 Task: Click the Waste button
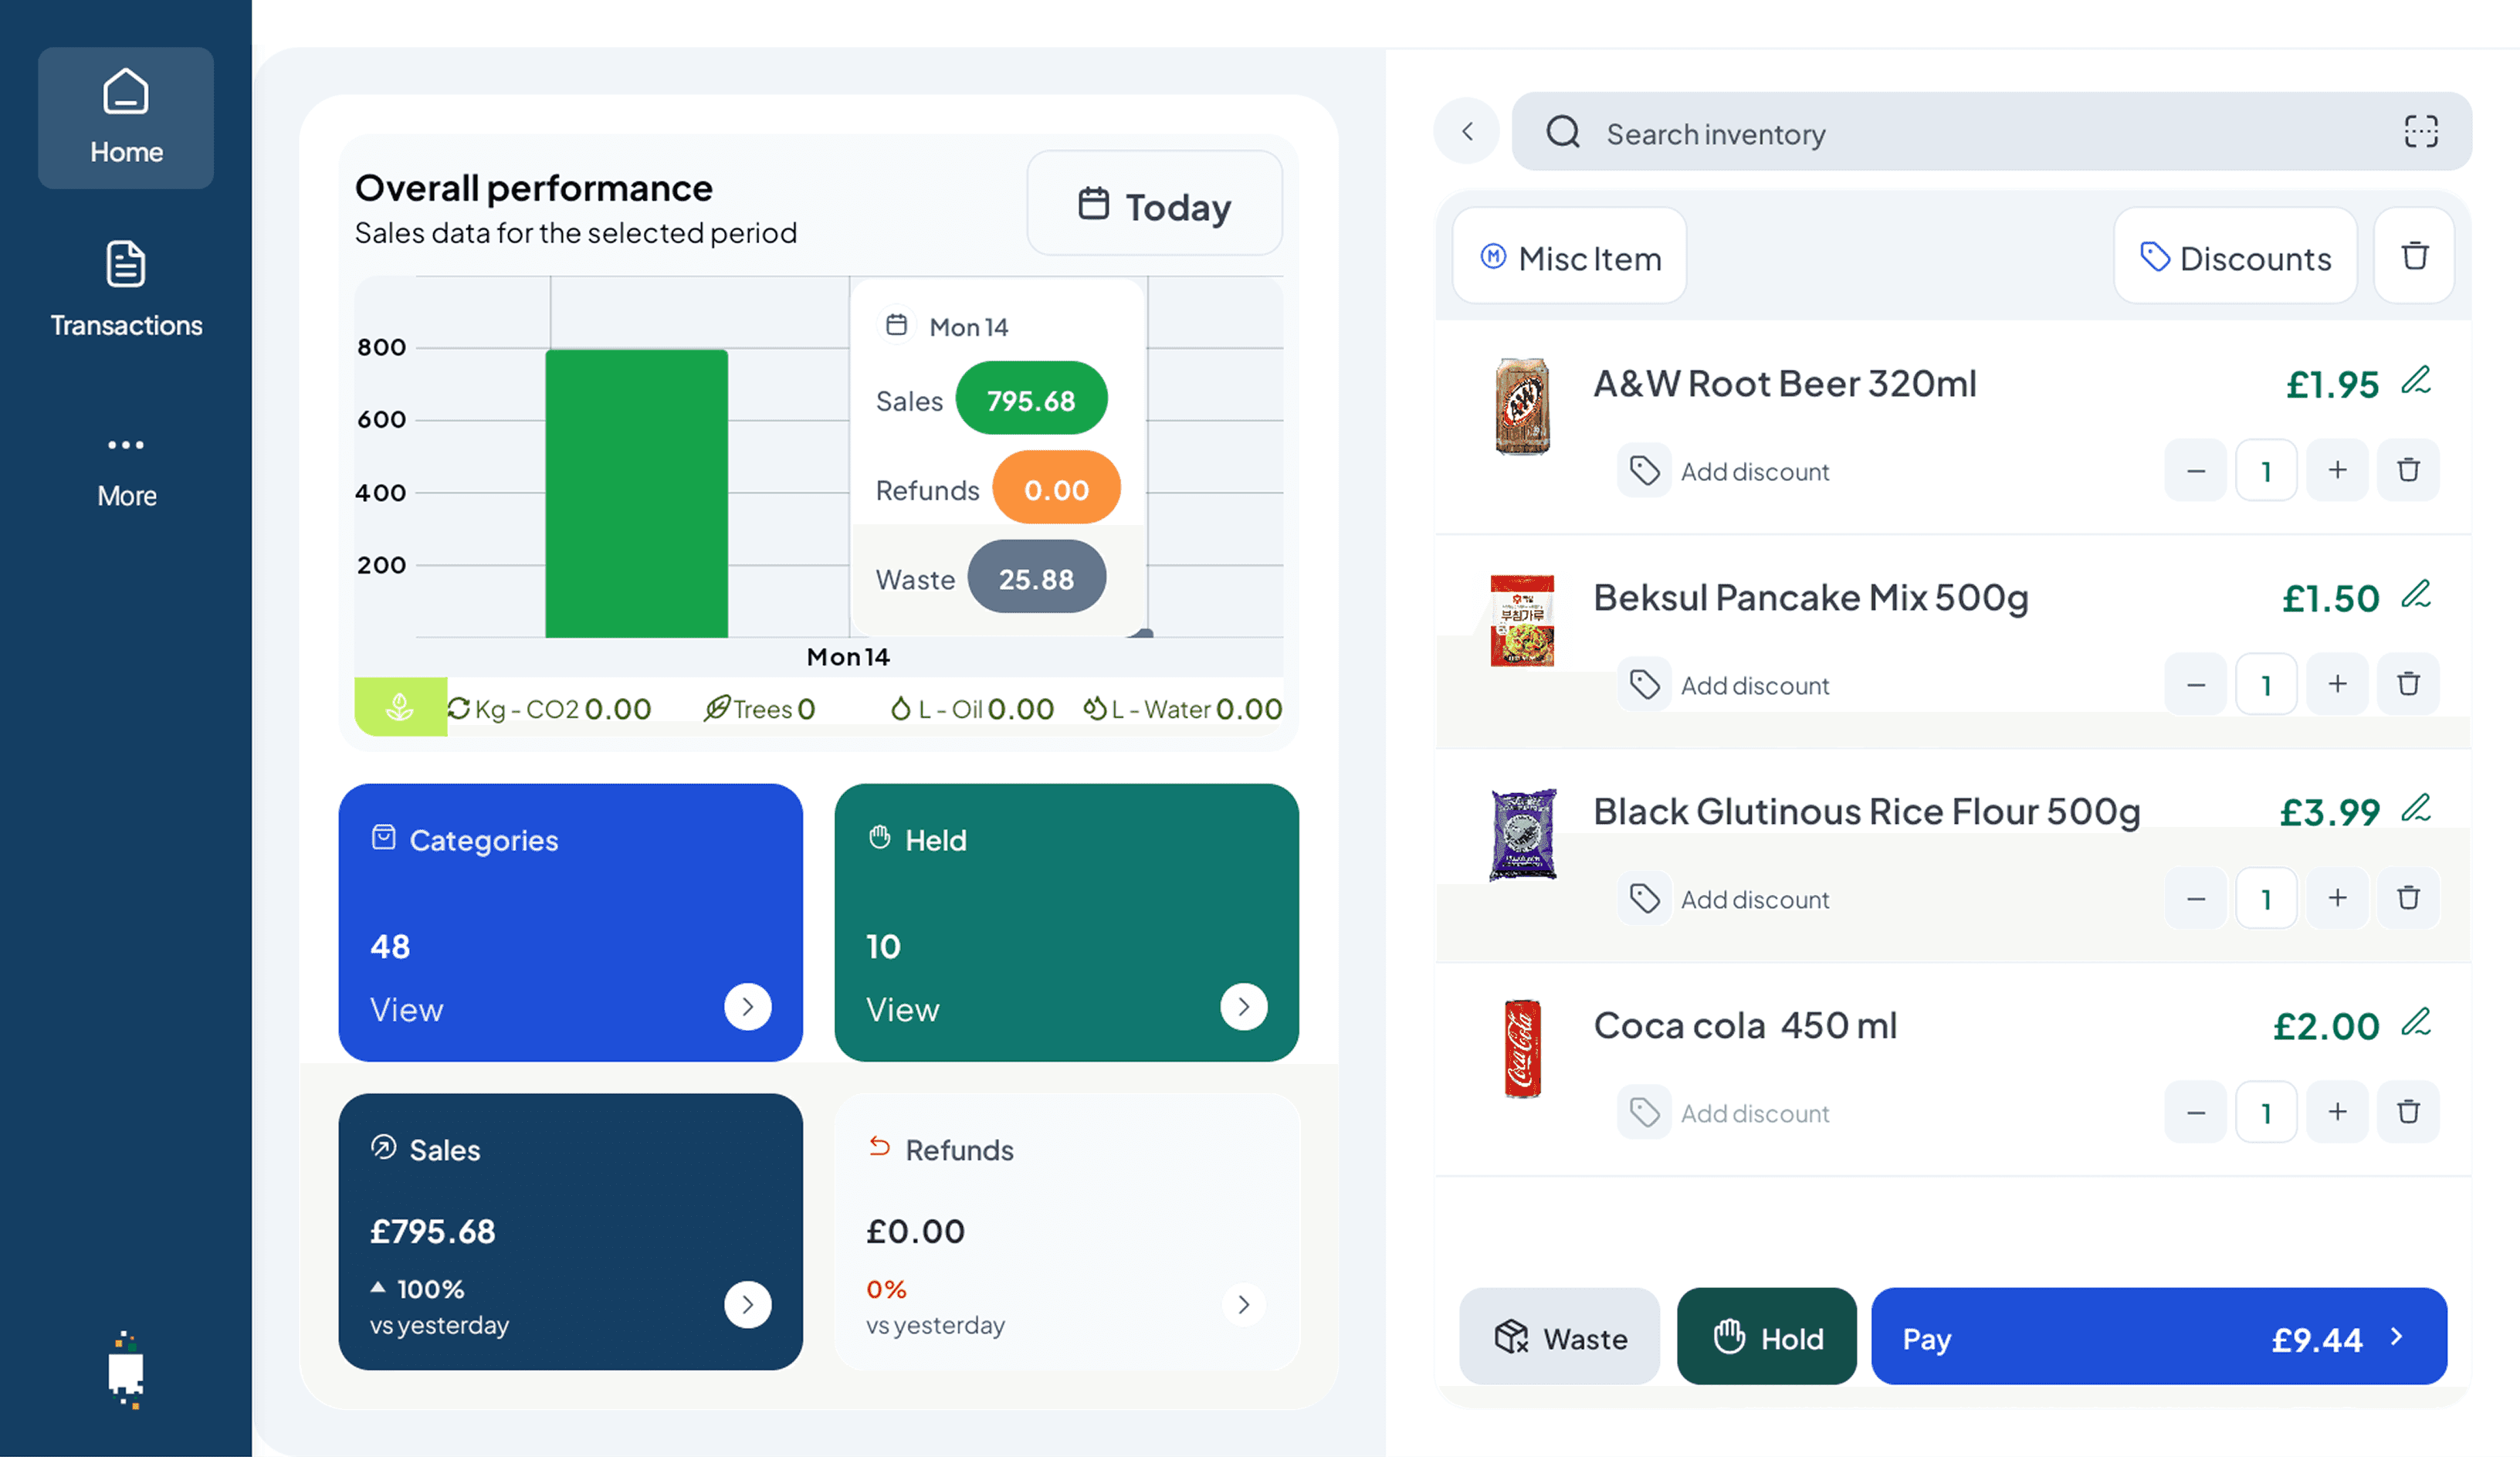1560,1337
